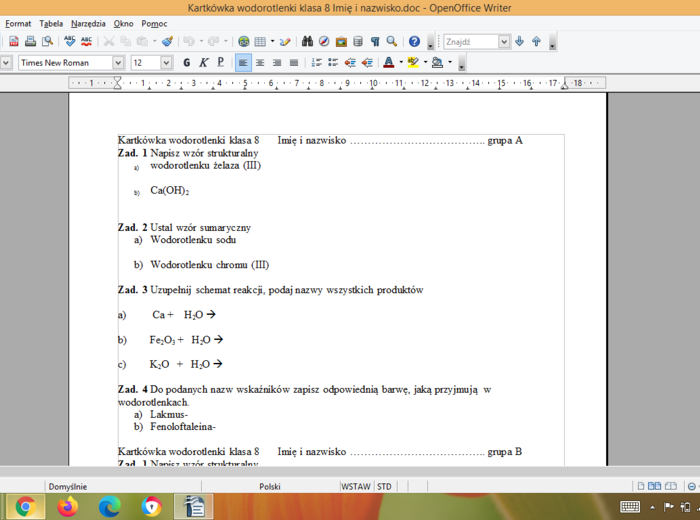Toggle bold formatting (G button)
Image resolution: width=700 pixels, height=520 pixels.
186,63
